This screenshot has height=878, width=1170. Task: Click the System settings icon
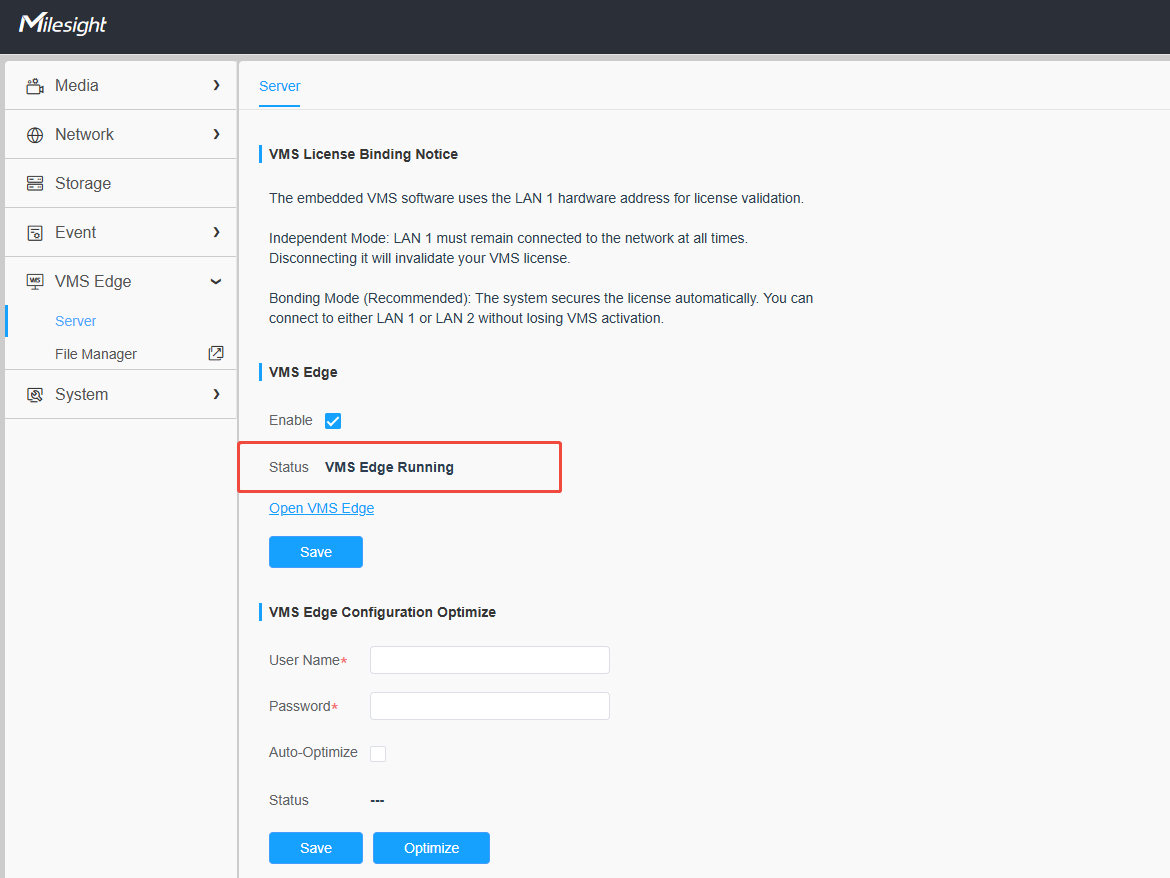pos(35,395)
